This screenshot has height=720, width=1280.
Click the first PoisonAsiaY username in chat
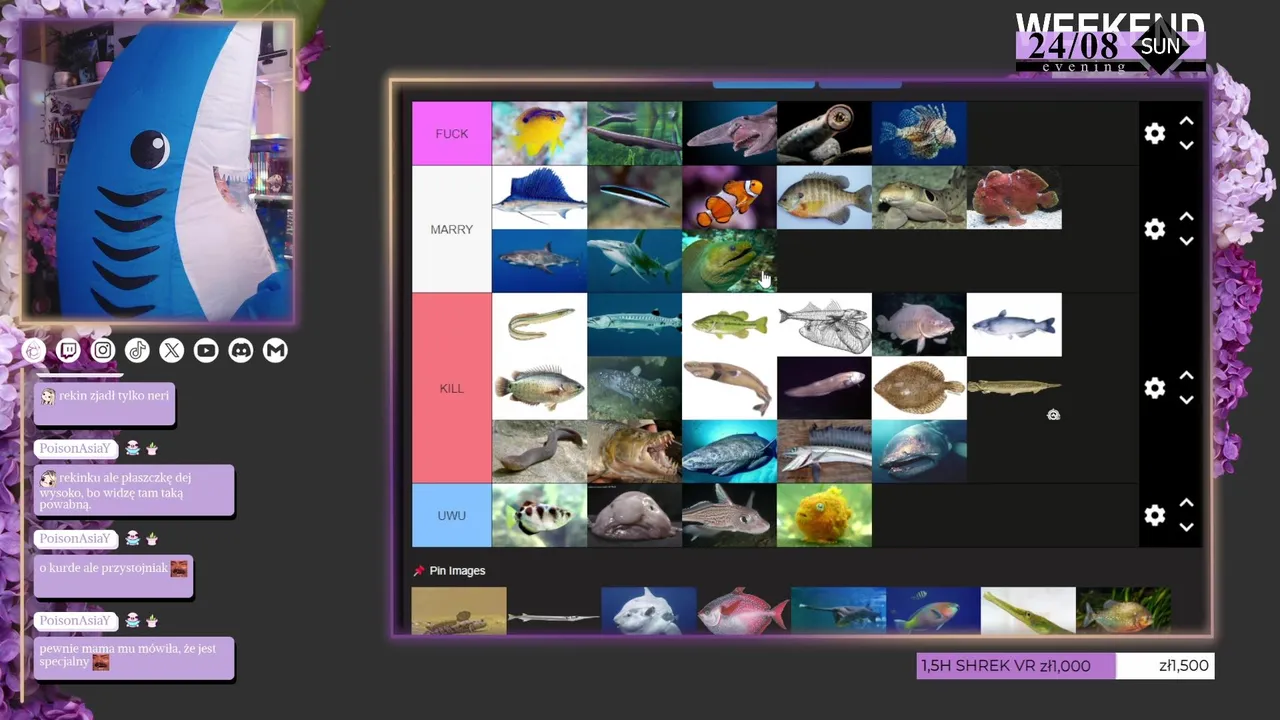75,449
